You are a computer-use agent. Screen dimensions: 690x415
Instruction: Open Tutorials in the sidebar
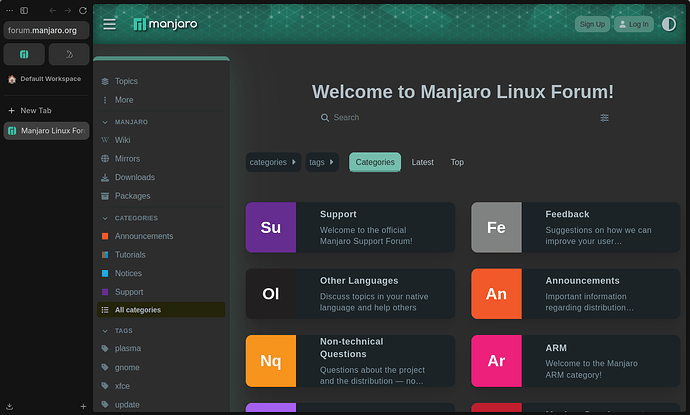[130, 255]
